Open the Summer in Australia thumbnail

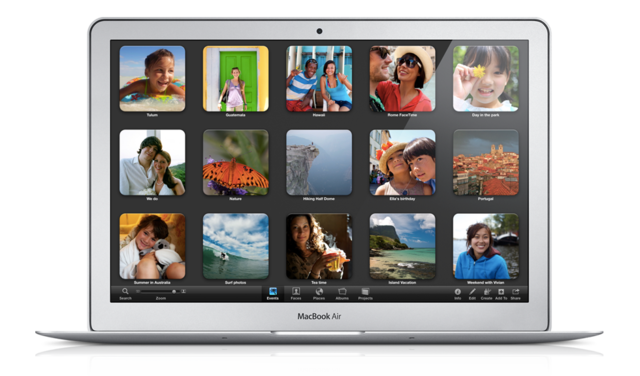pyautogui.click(x=152, y=246)
